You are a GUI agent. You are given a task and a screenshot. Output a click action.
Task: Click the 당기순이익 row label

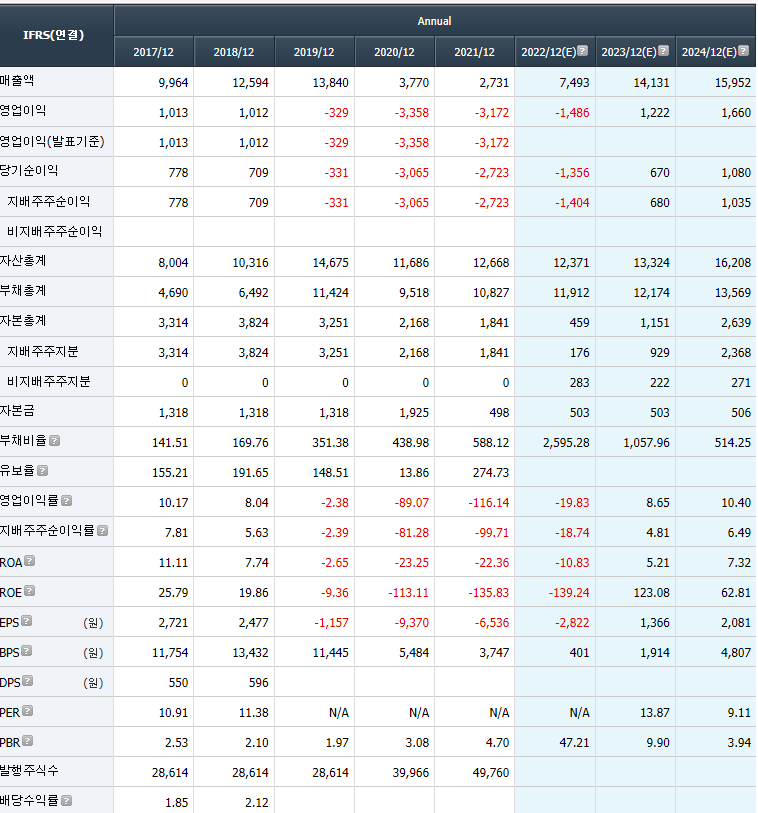coord(29,171)
